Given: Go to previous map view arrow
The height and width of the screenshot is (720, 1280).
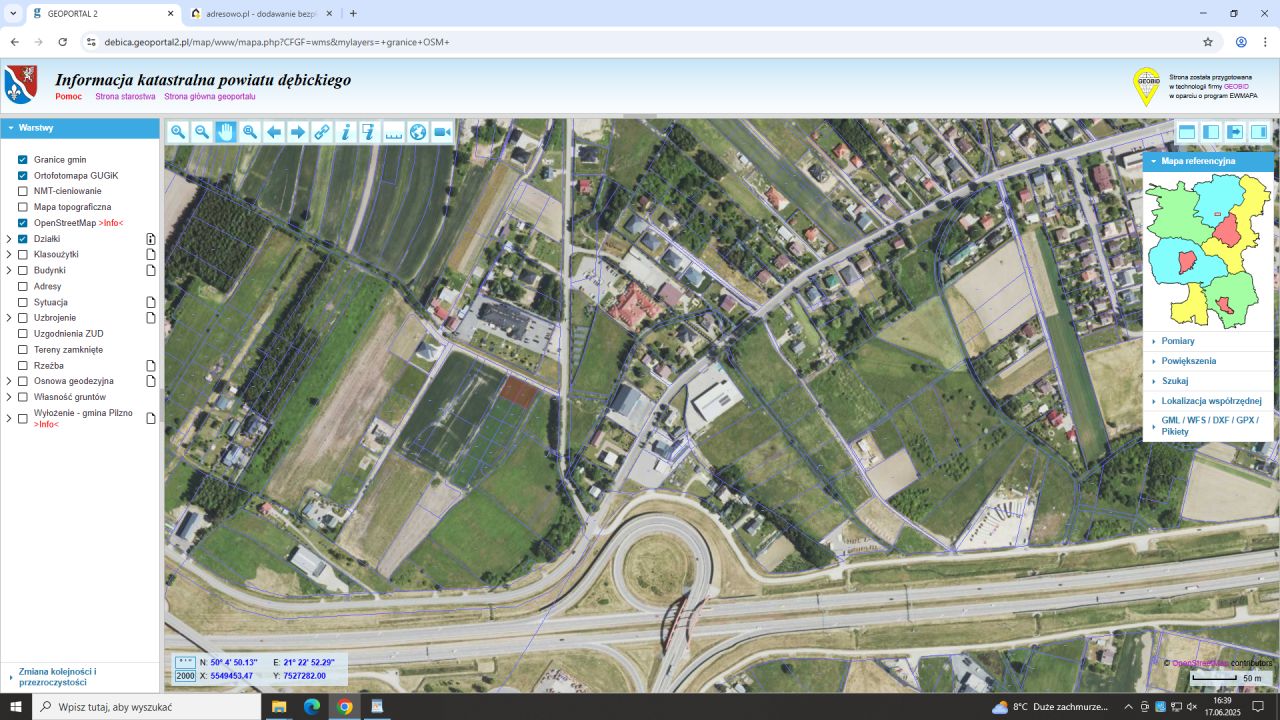Looking at the screenshot, I should pos(274,132).
